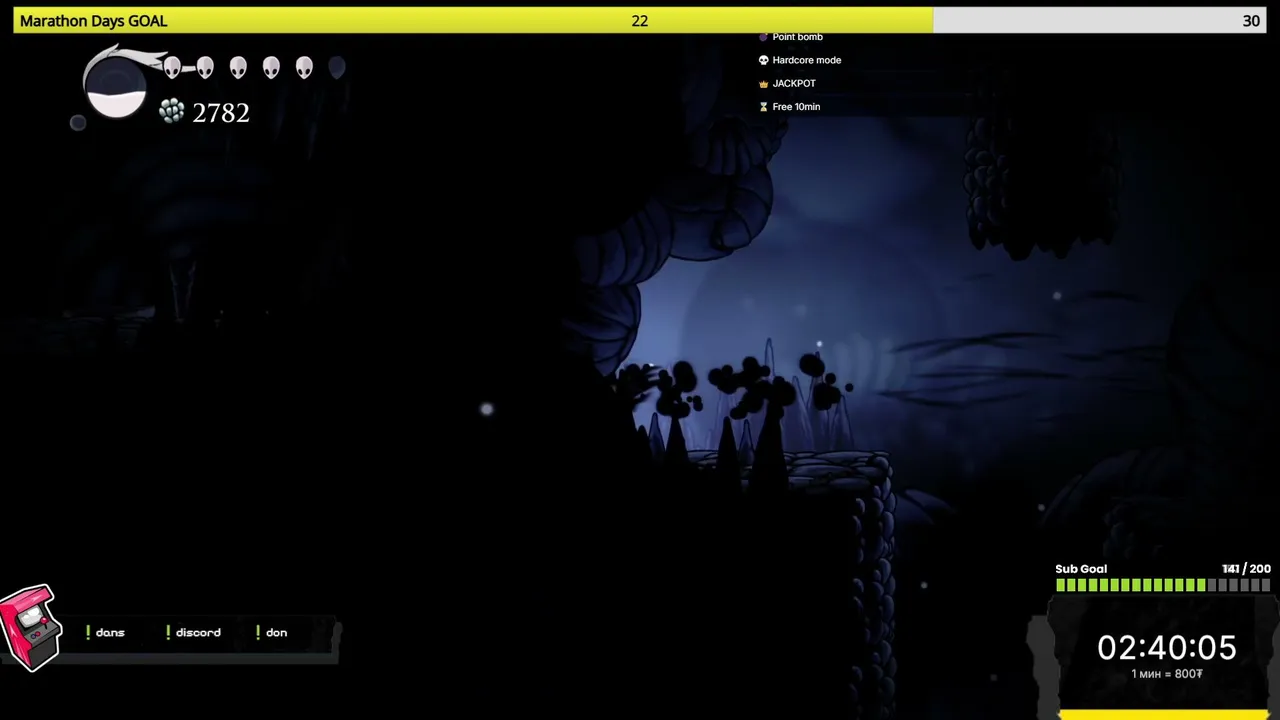Image resolution: width=1280 pixels, height=720 pixels.
Task: Click the empty dark health mask
Action: coord(337,67)
